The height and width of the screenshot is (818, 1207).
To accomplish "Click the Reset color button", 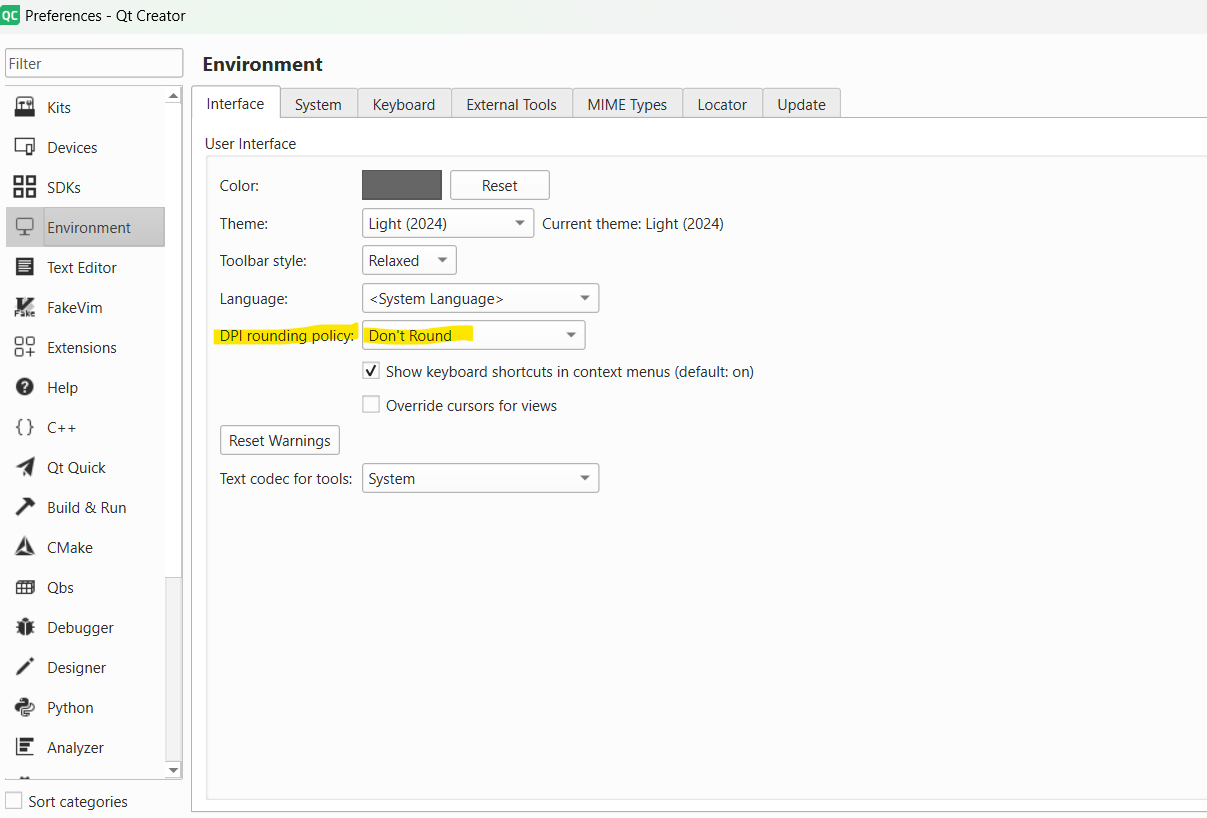I will pyautogui.click(x=500, y=185).
